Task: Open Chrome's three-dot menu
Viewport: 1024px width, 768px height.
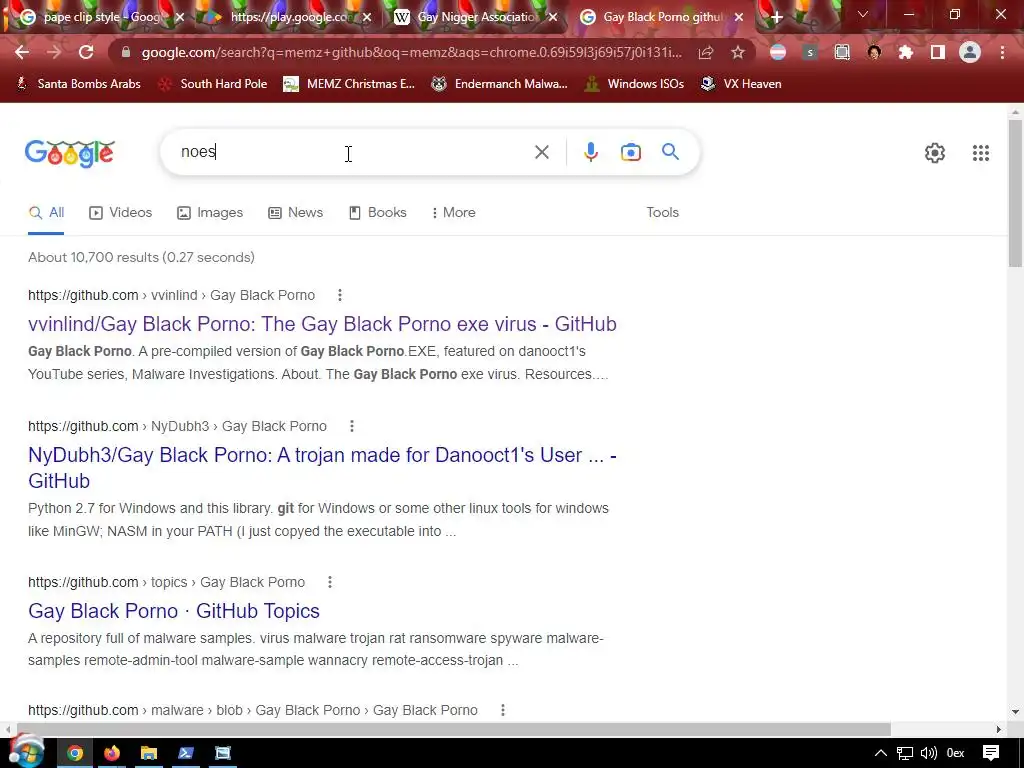Action: (x=1002, y=53)
